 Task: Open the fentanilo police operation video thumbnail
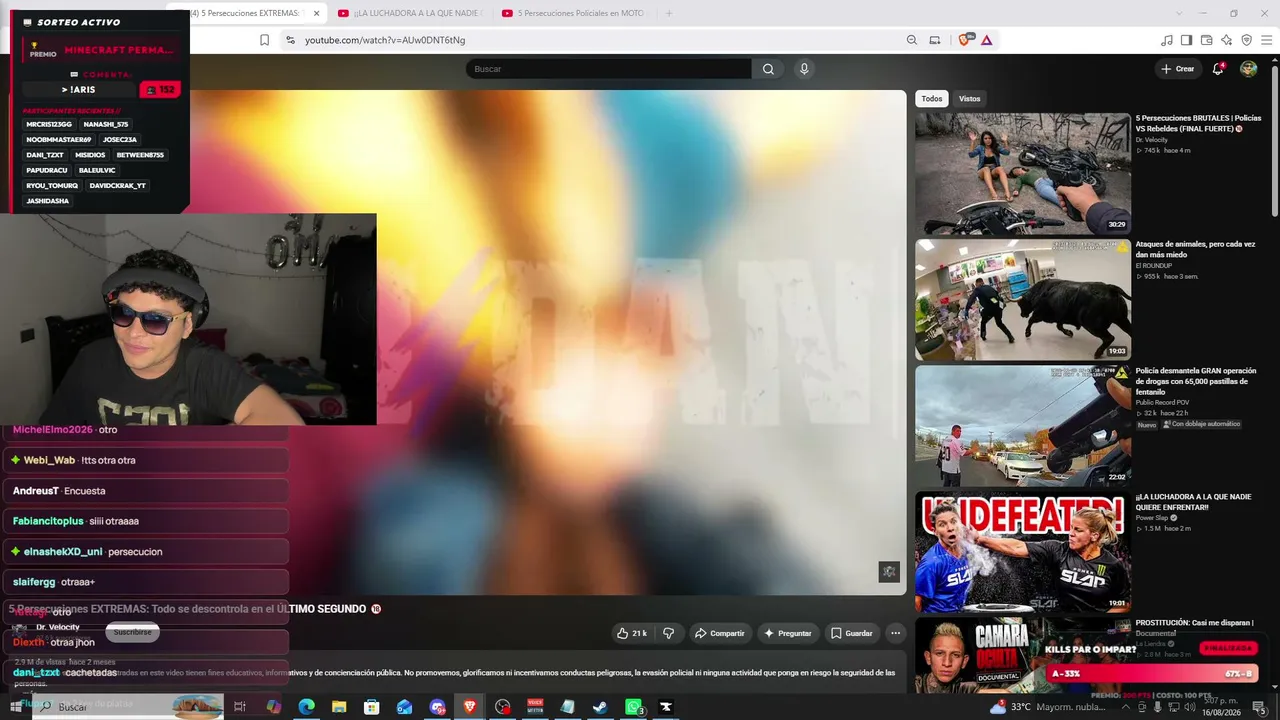point(1023,425)
